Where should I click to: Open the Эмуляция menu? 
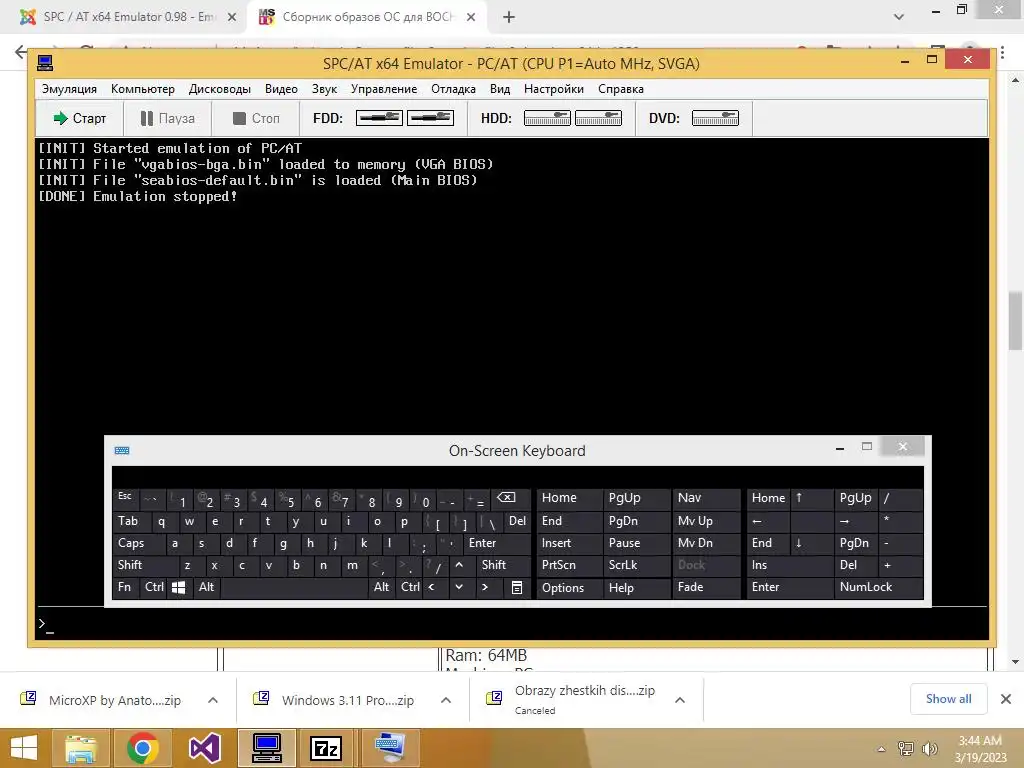tap(69, 89)
